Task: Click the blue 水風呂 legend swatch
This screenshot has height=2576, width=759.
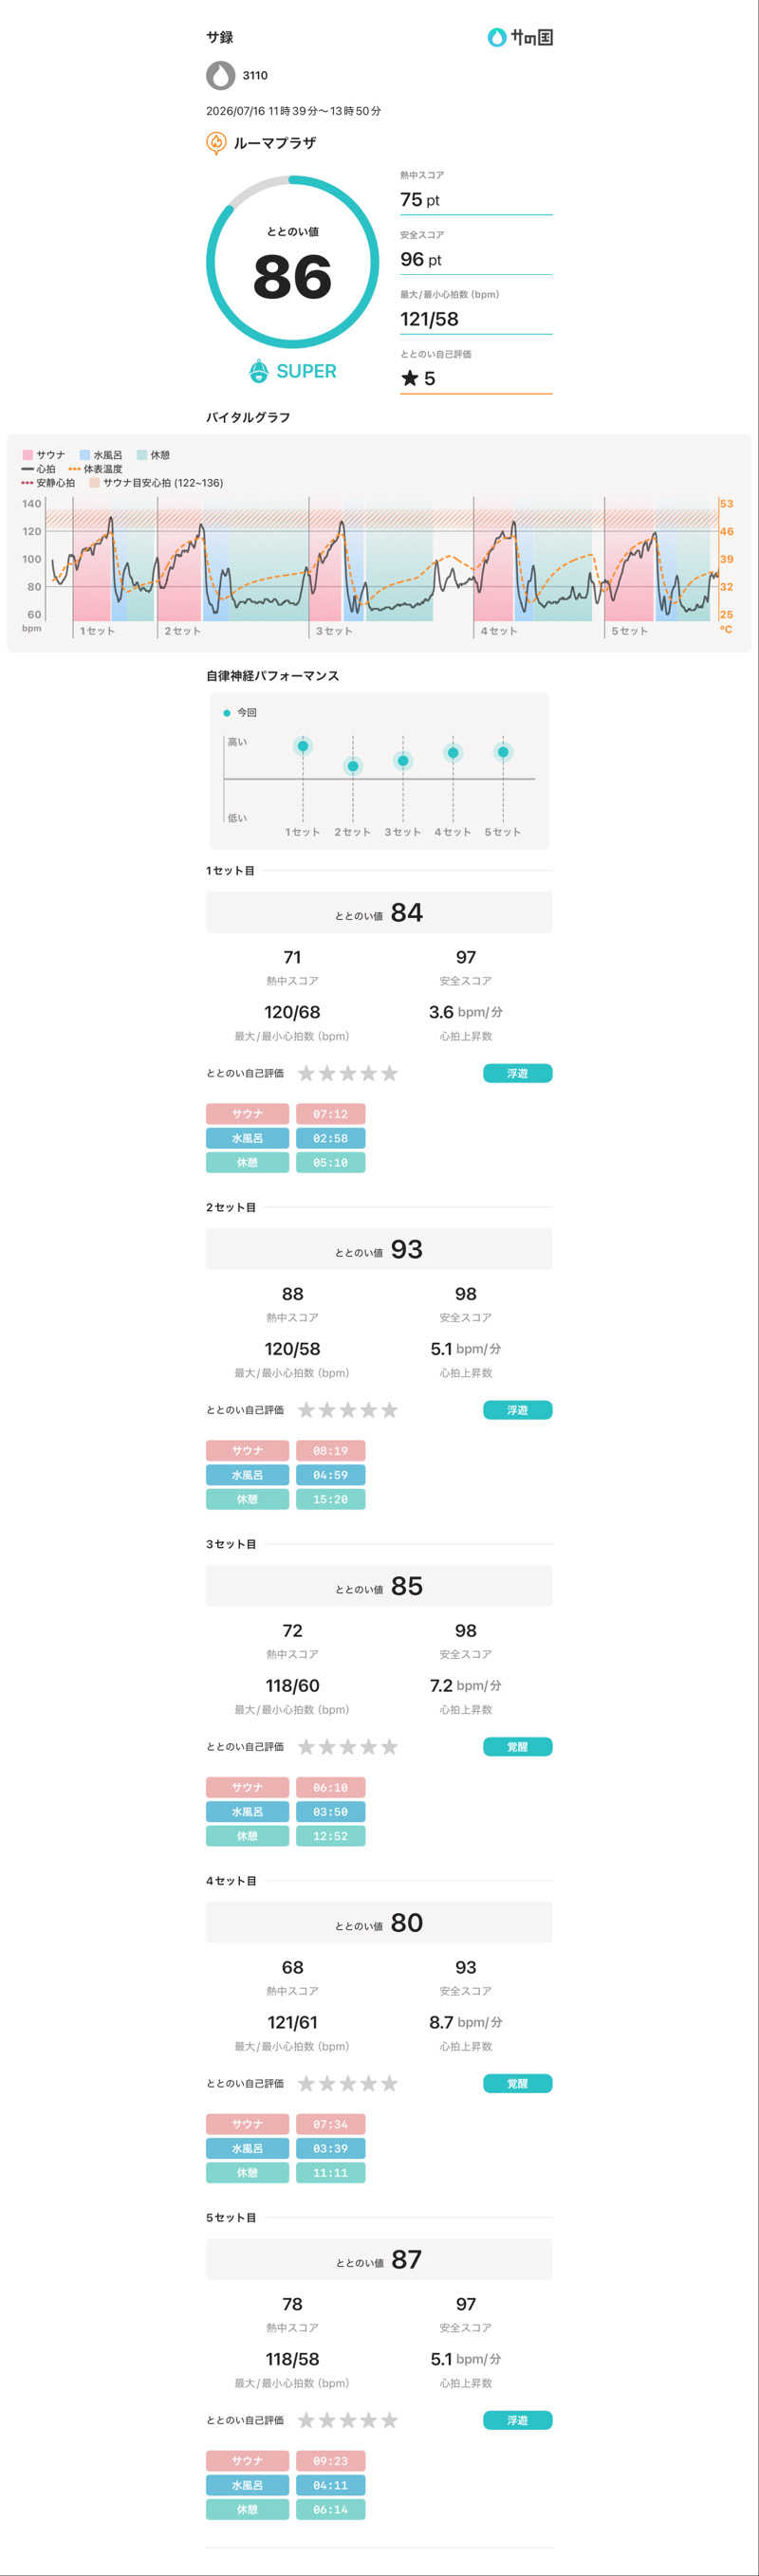Action: (x=85, y=455)
